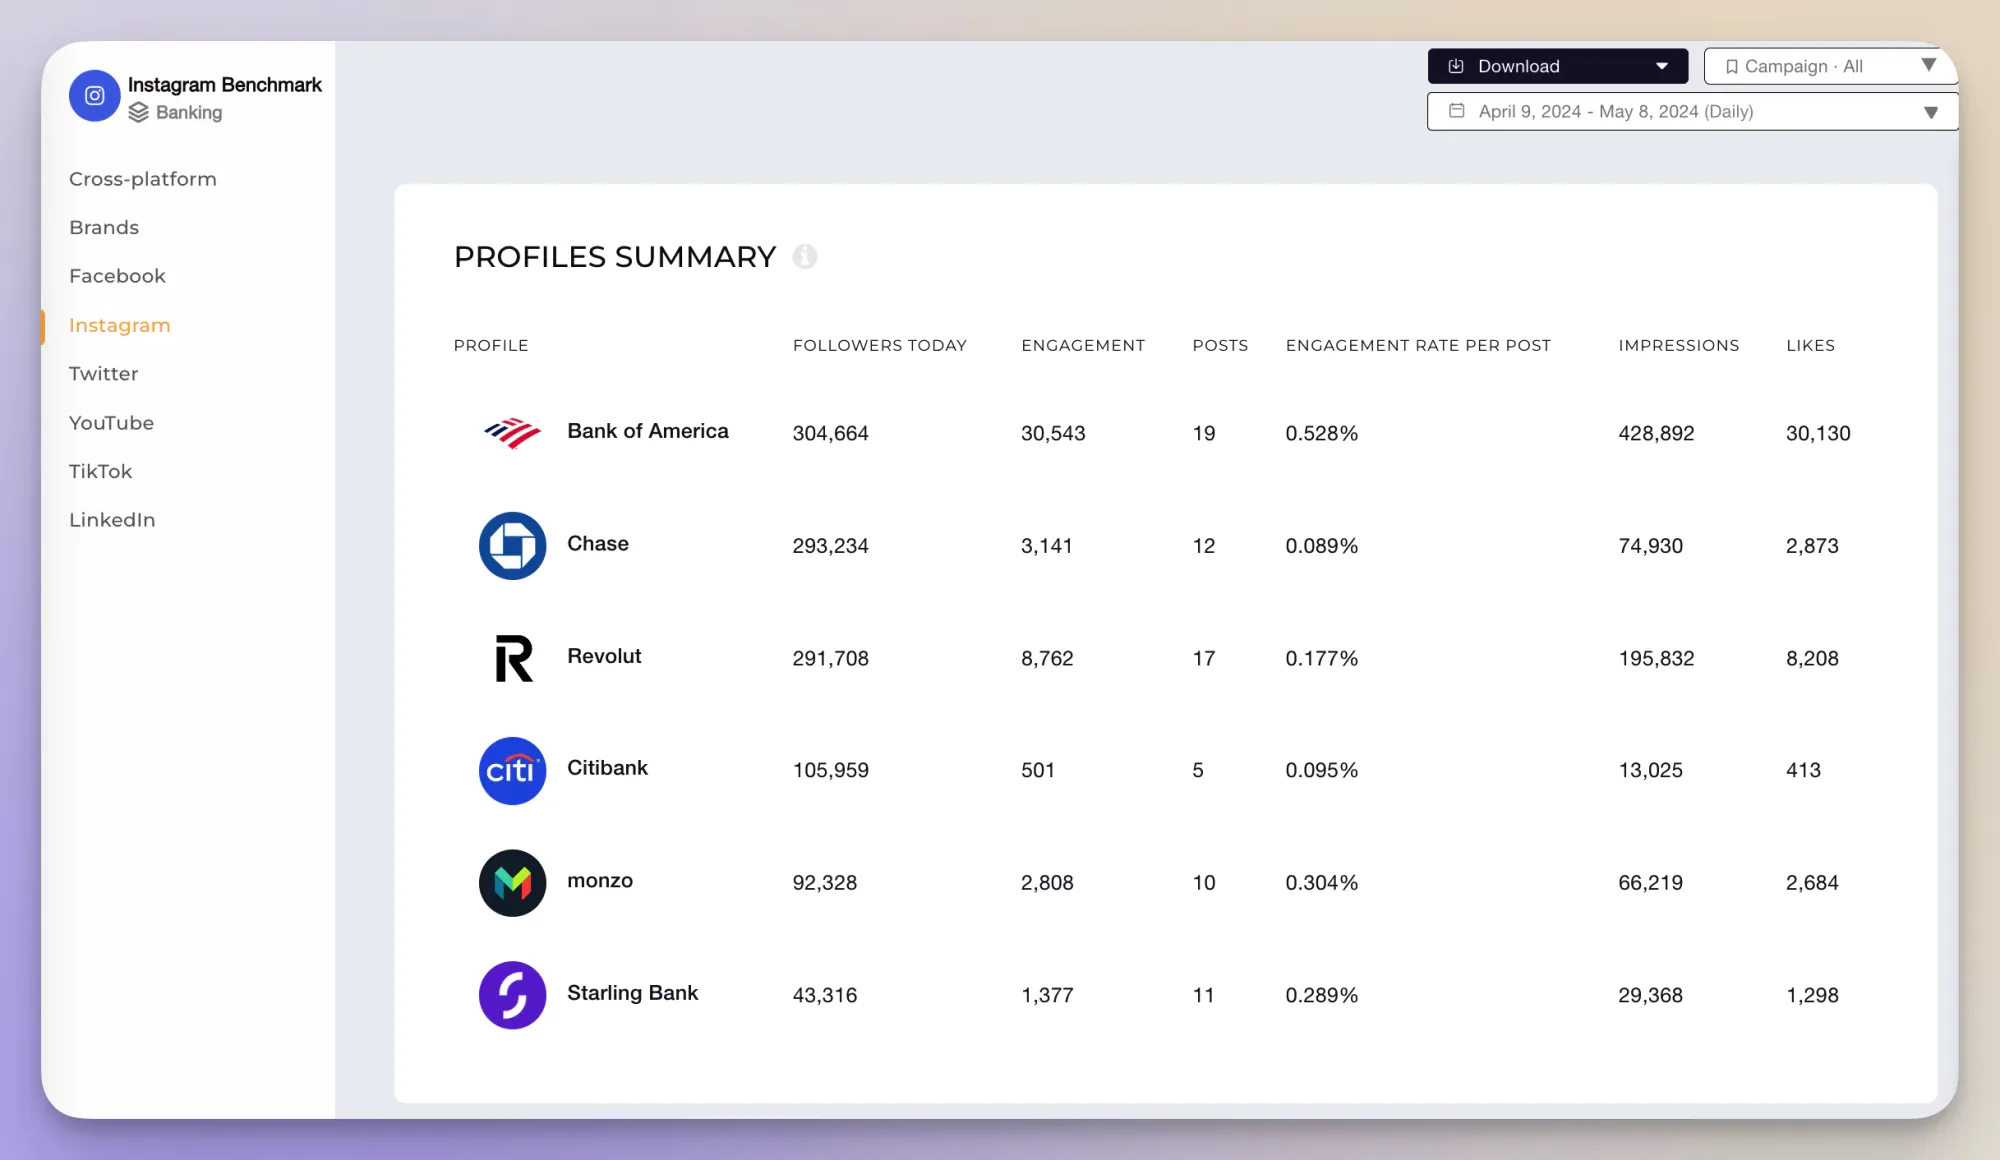2000x1160 pixels.
Task: Click Revolut engagement rate 0.177%
Action: pos(1321,658)
